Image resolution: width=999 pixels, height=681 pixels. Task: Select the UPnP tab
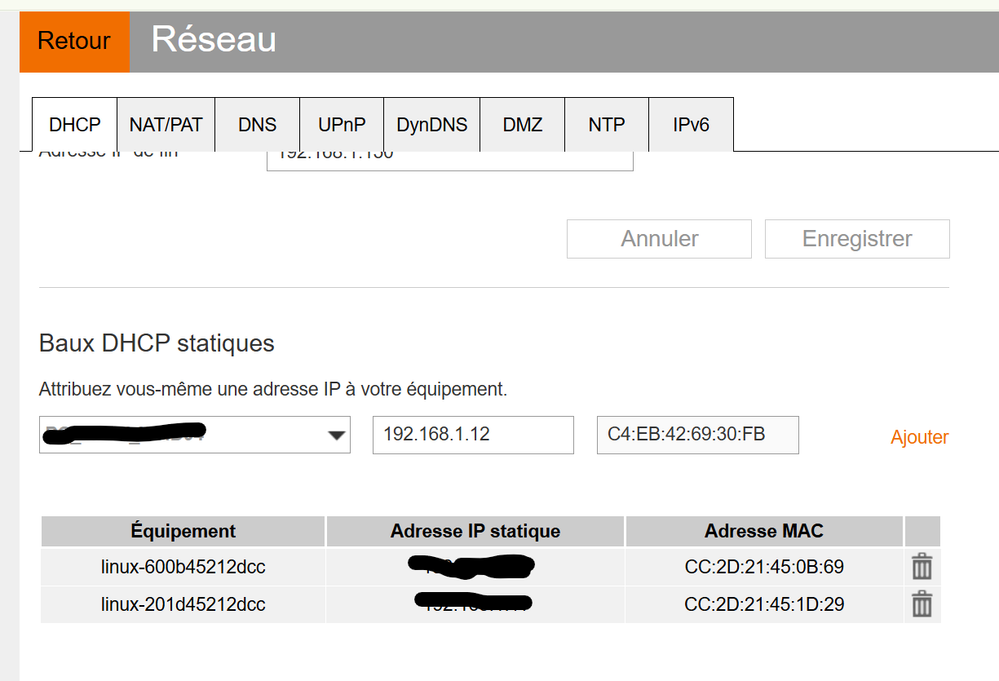[x=342, y=125]
